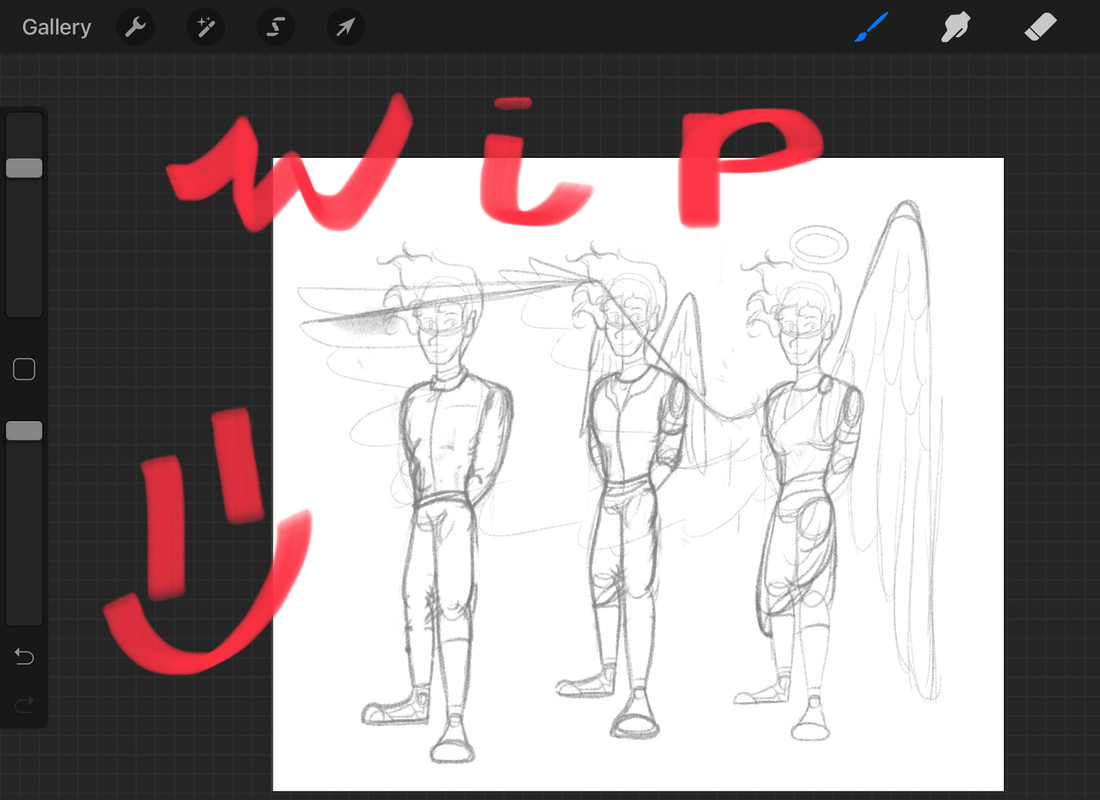Undo the last stroke
Screen dimensions: 1100x800
[25, 657]
